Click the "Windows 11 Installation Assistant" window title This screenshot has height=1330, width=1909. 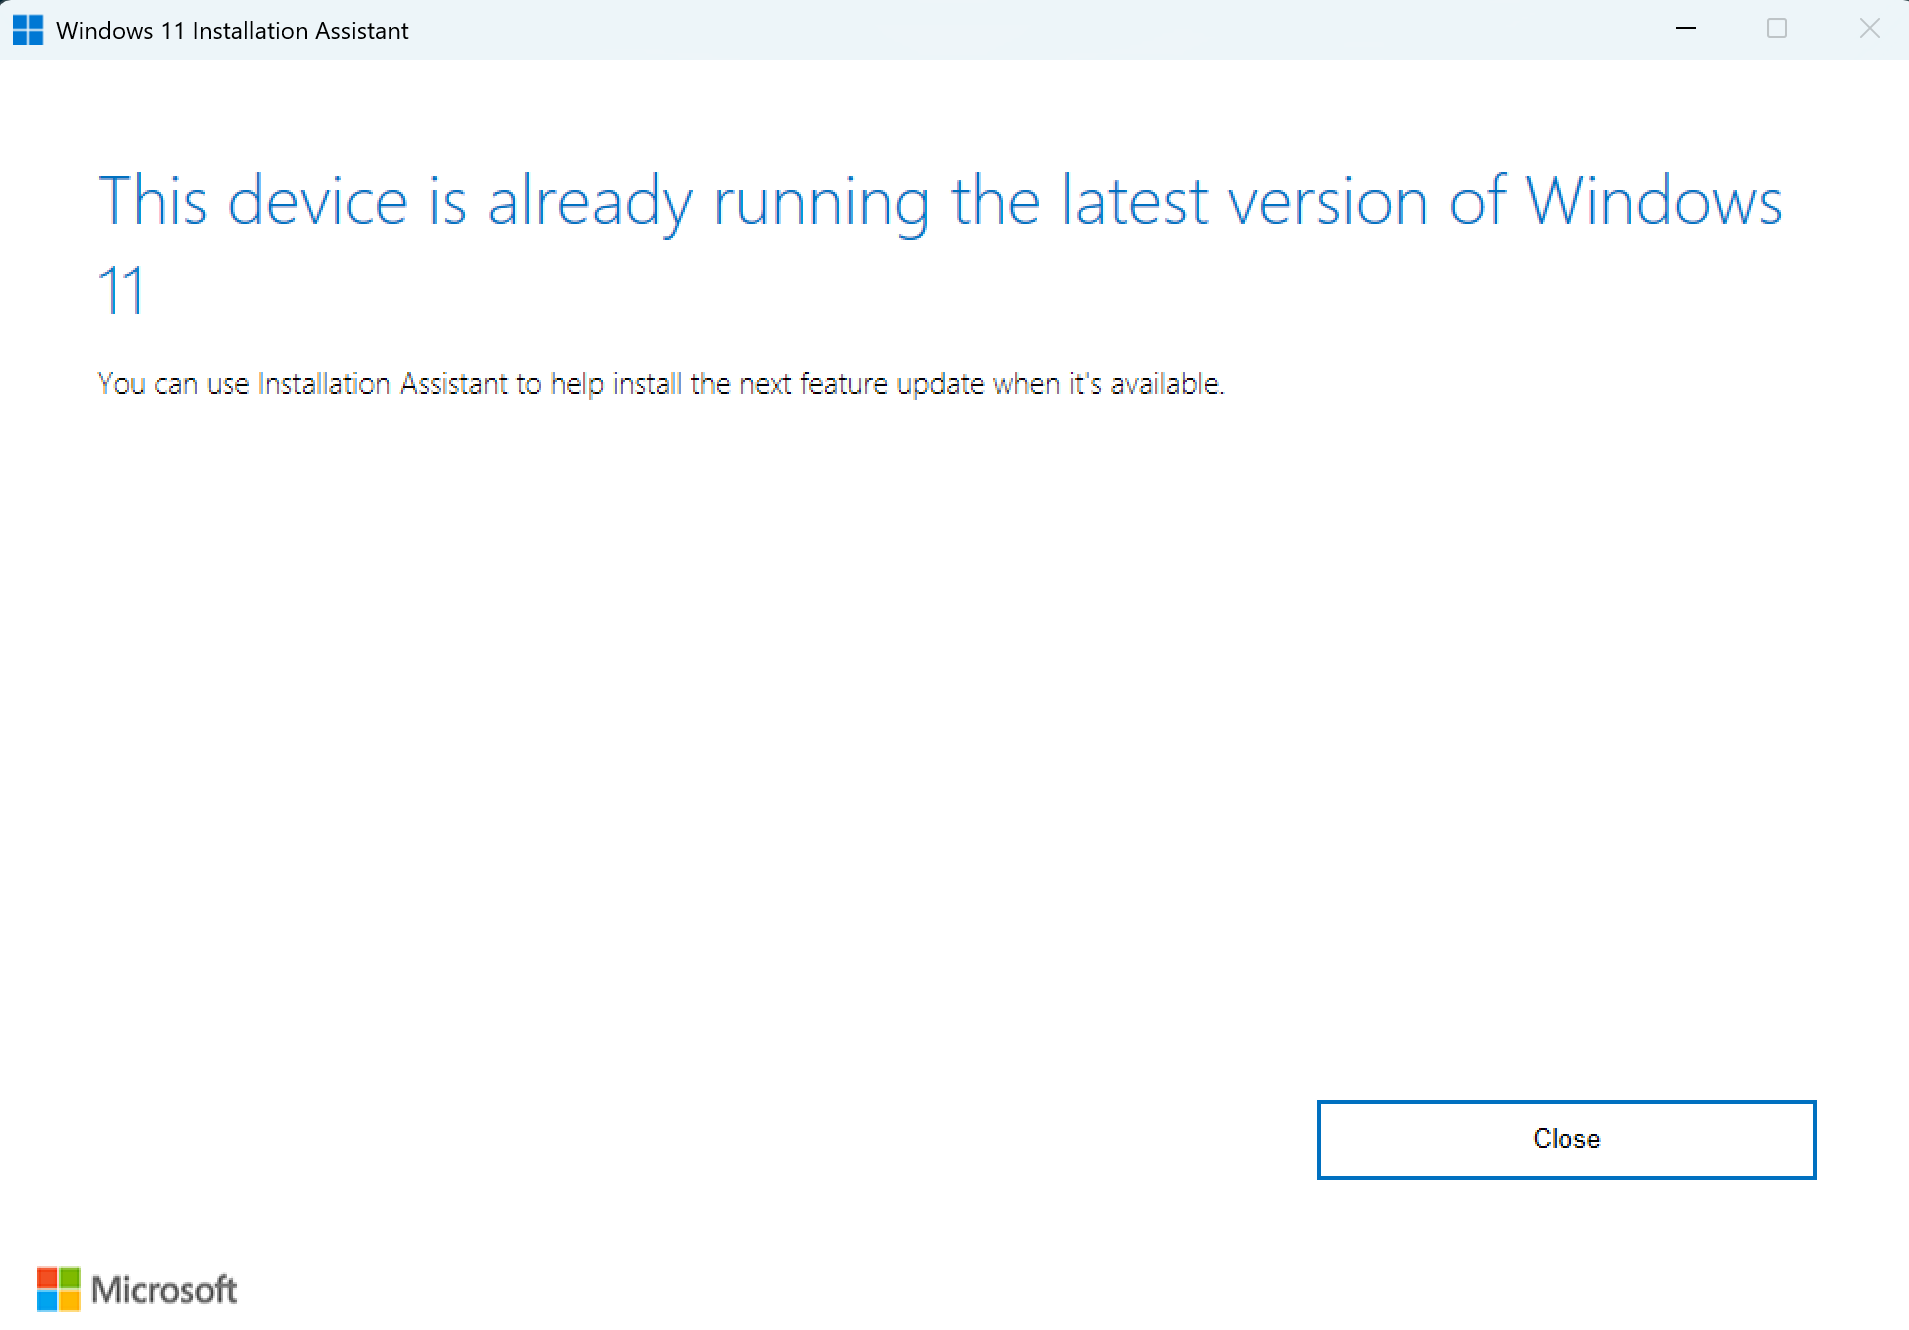tap(232, 31)
